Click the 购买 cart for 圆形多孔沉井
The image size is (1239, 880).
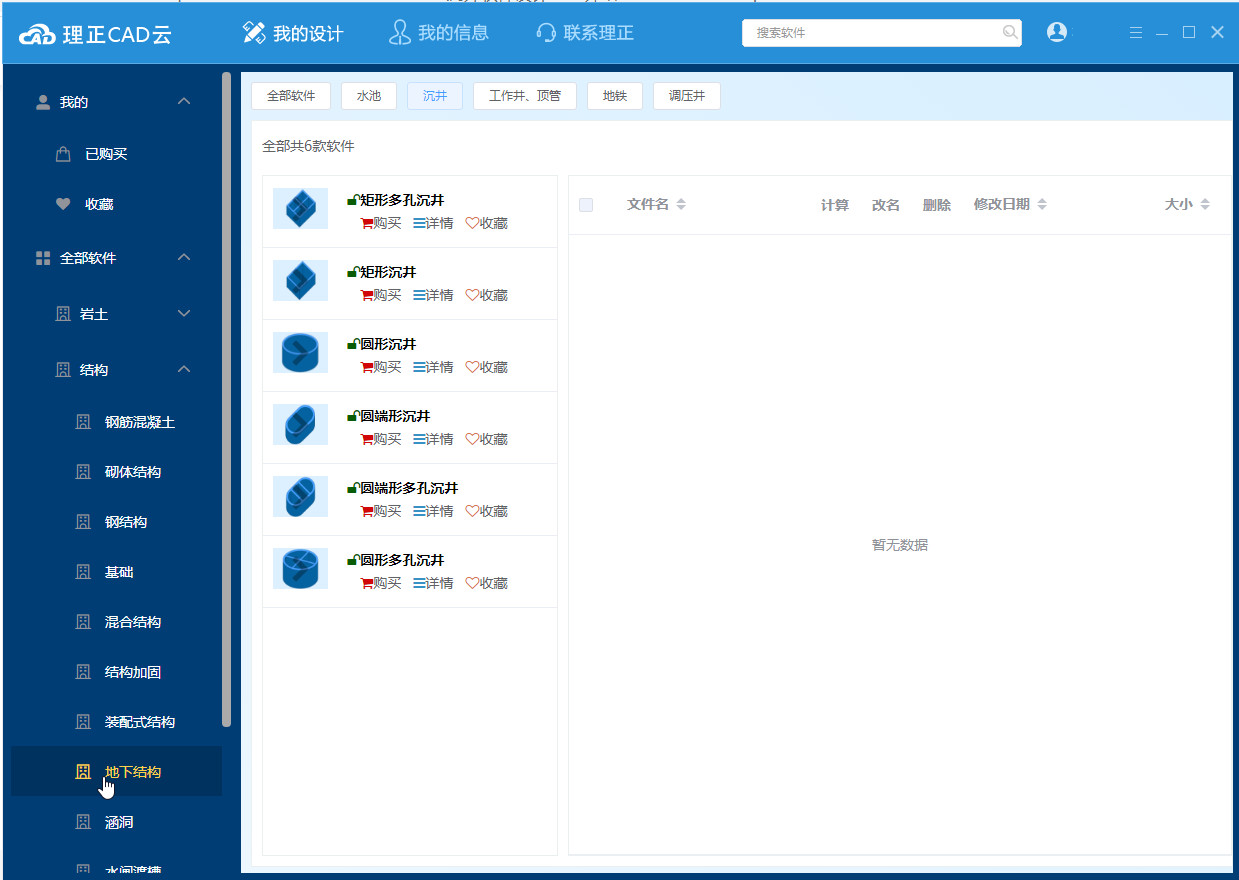[x=380, y=583]
